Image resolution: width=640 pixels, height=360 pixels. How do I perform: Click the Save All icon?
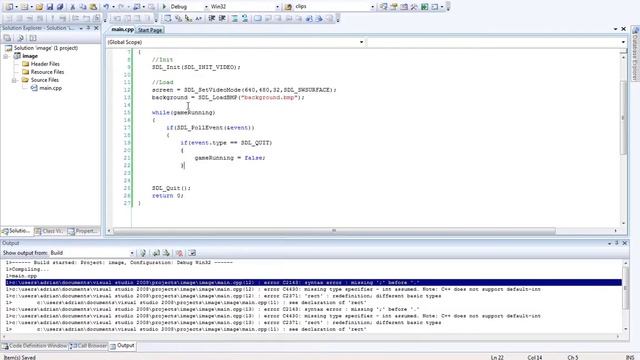[60, 7]
